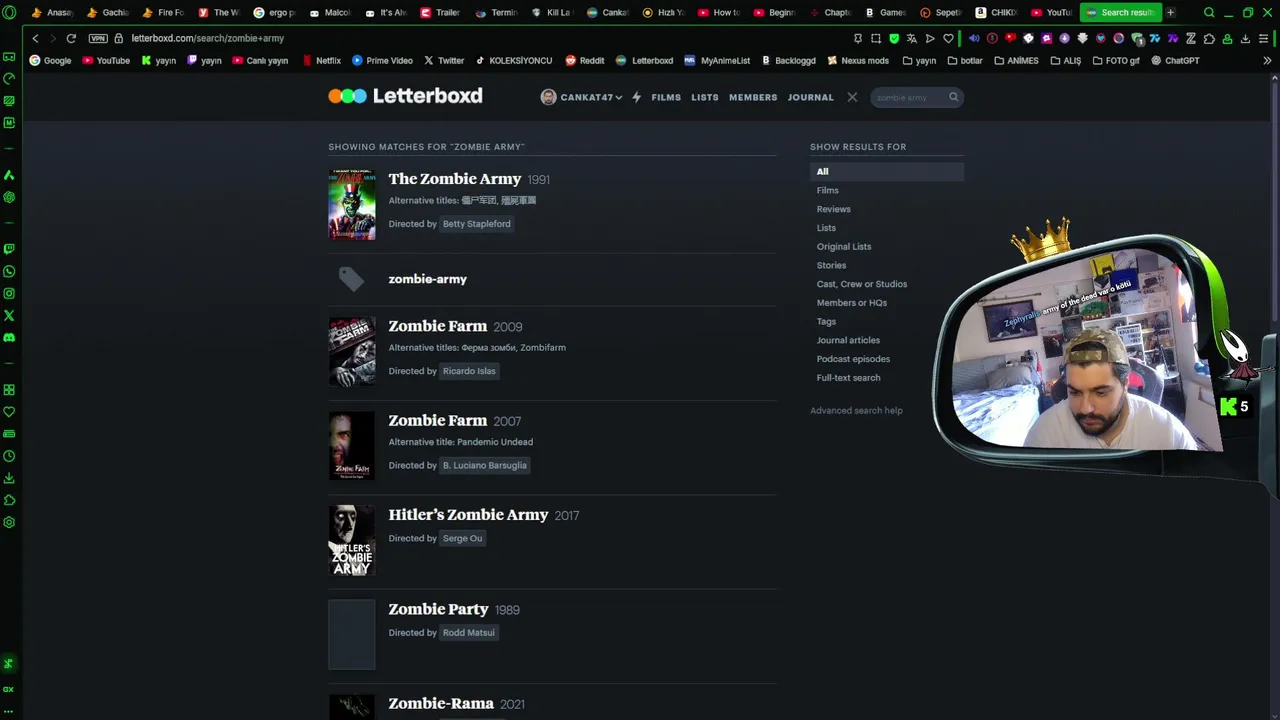Open Instagram in the Opera sidebar
The image size is (1280, 720).
tap(9, 293)
